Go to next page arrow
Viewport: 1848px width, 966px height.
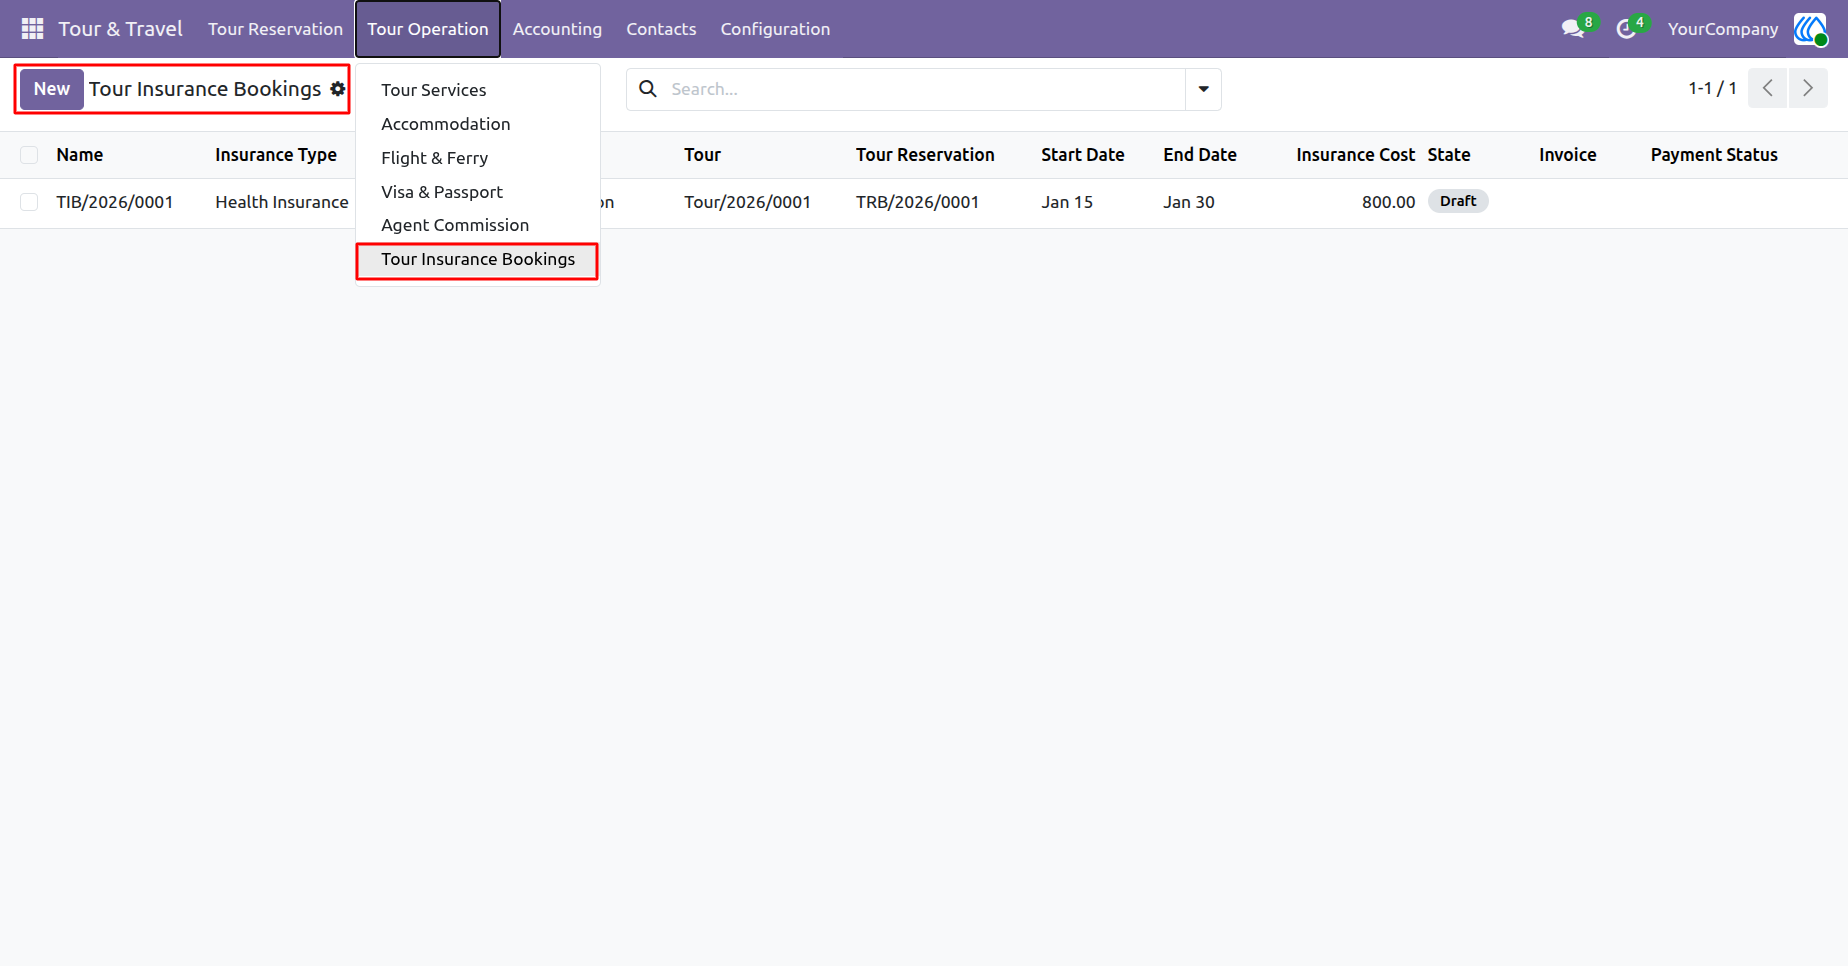1808,88
